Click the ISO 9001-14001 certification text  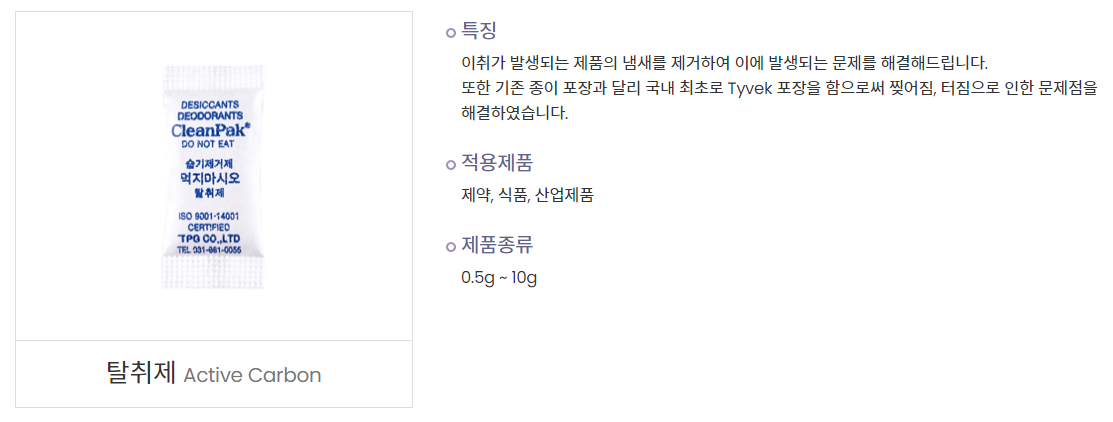point(211,216)
